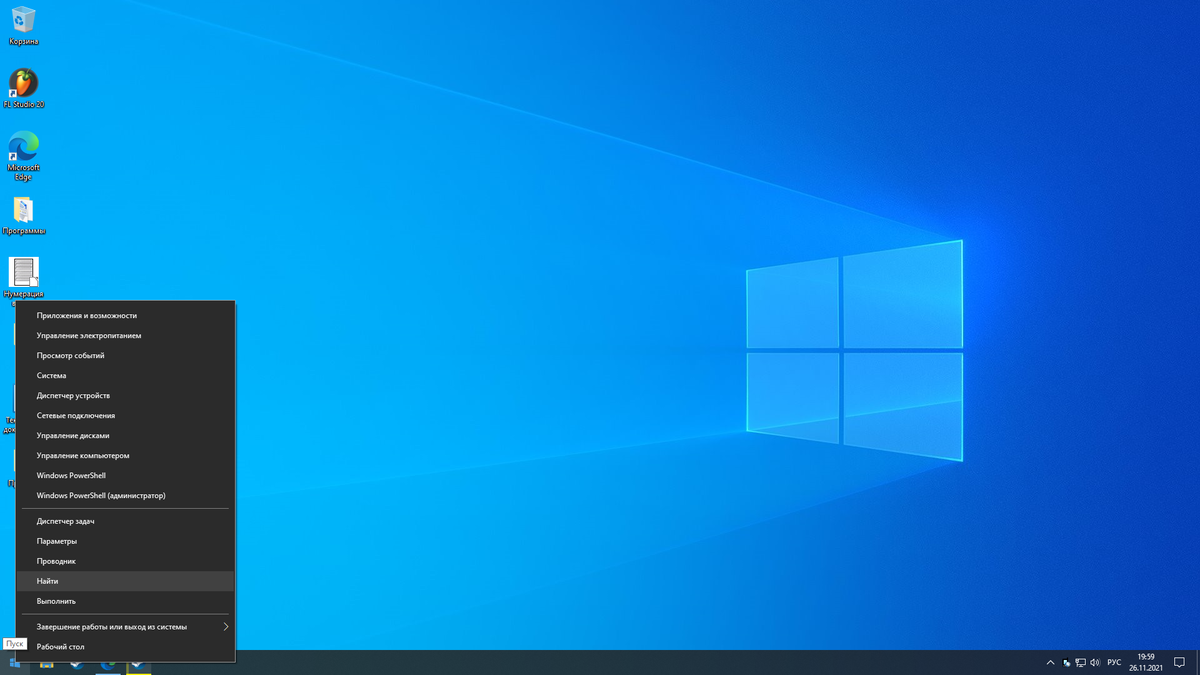This screenshot has height=675, width=1200.
Task: Choose Система in the Win+X menu
Action: point(126,376)
